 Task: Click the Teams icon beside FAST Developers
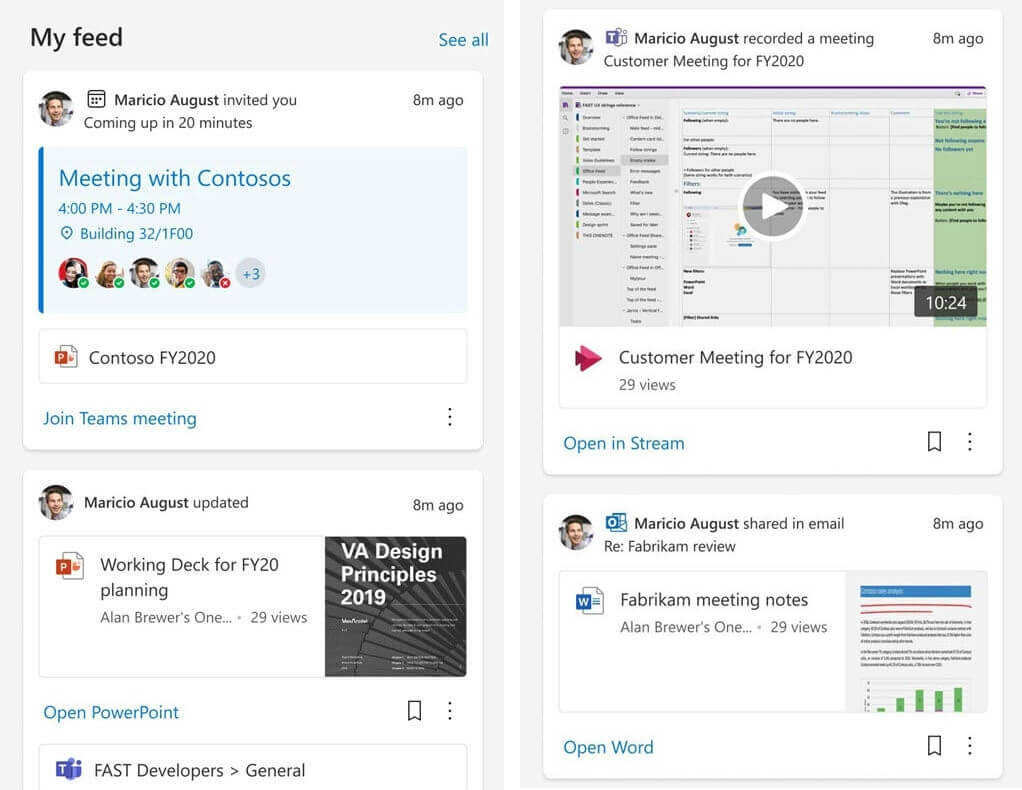[x=68, y=769]
